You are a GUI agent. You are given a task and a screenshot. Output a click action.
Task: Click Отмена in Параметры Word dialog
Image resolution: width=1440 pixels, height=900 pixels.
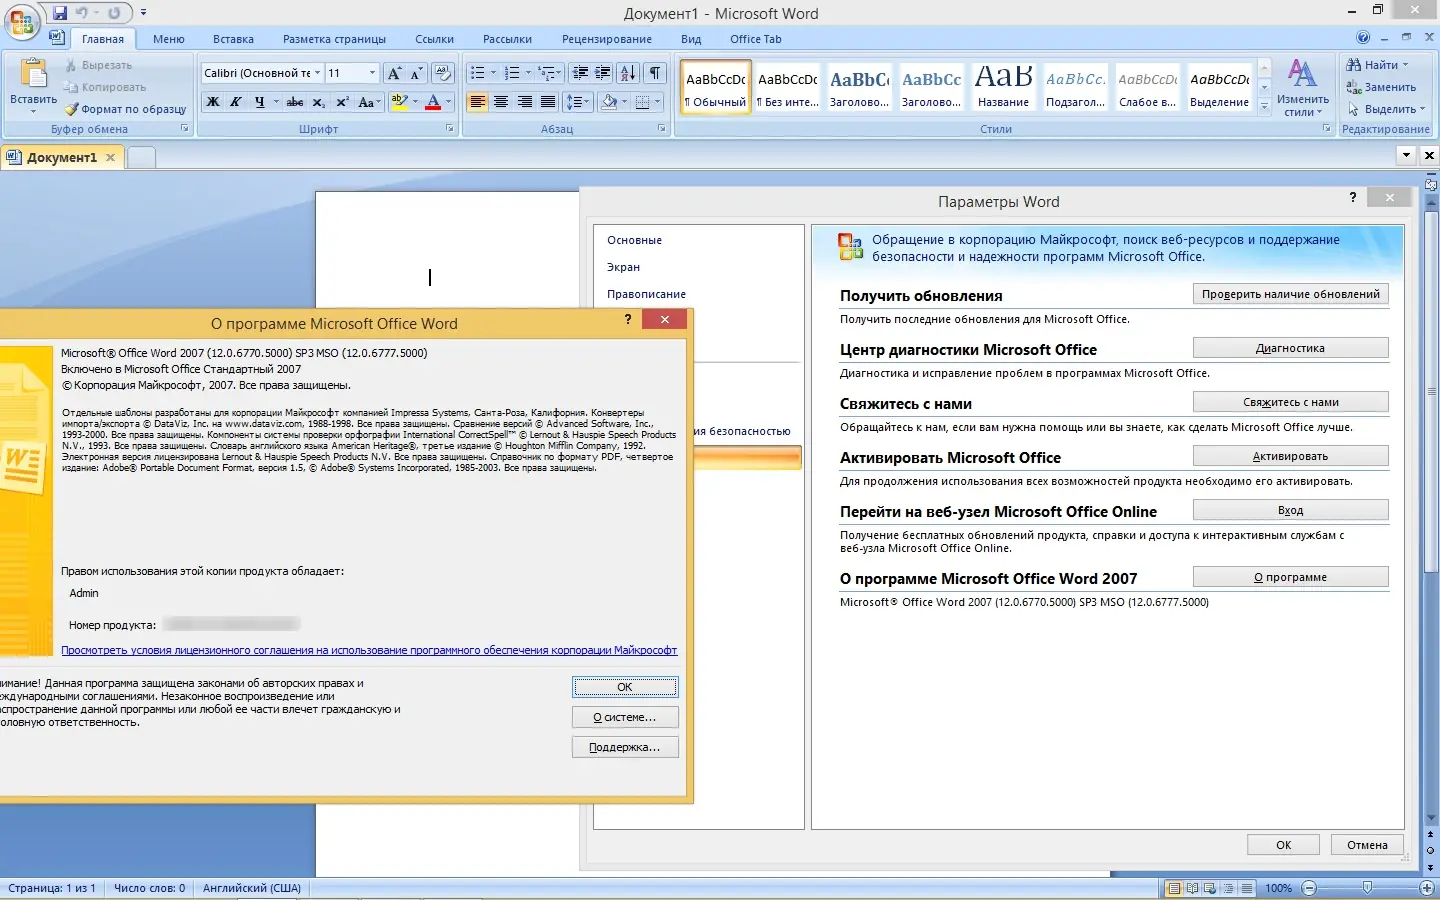1367,845
